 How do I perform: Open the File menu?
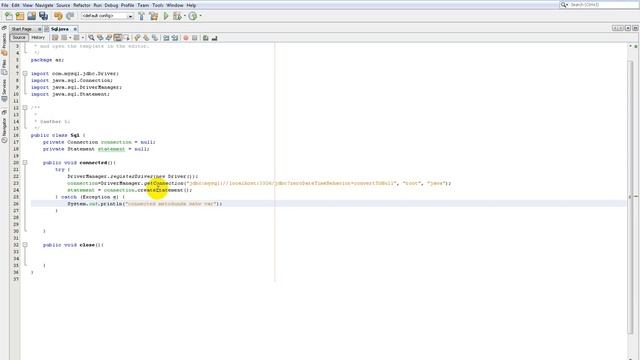(4, 5)
